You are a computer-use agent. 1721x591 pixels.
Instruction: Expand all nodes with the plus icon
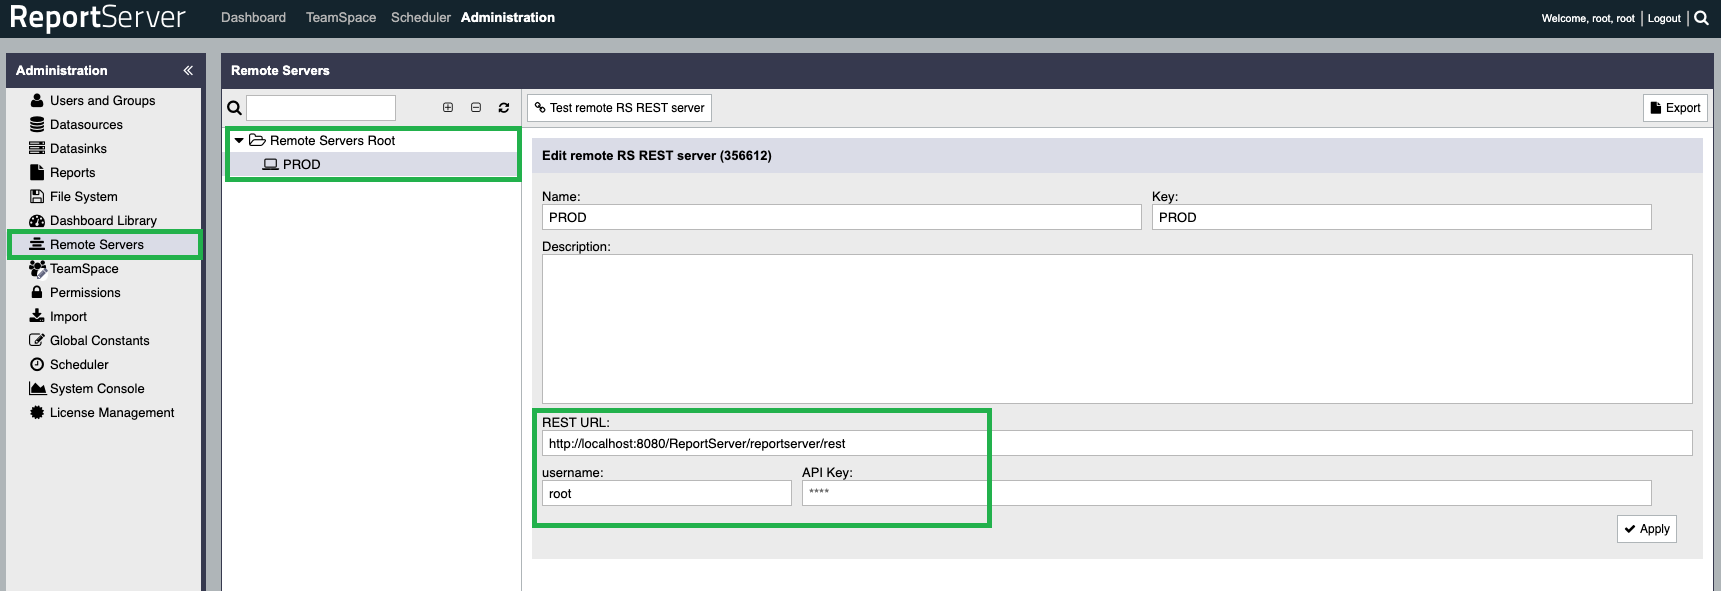(448, 107)
